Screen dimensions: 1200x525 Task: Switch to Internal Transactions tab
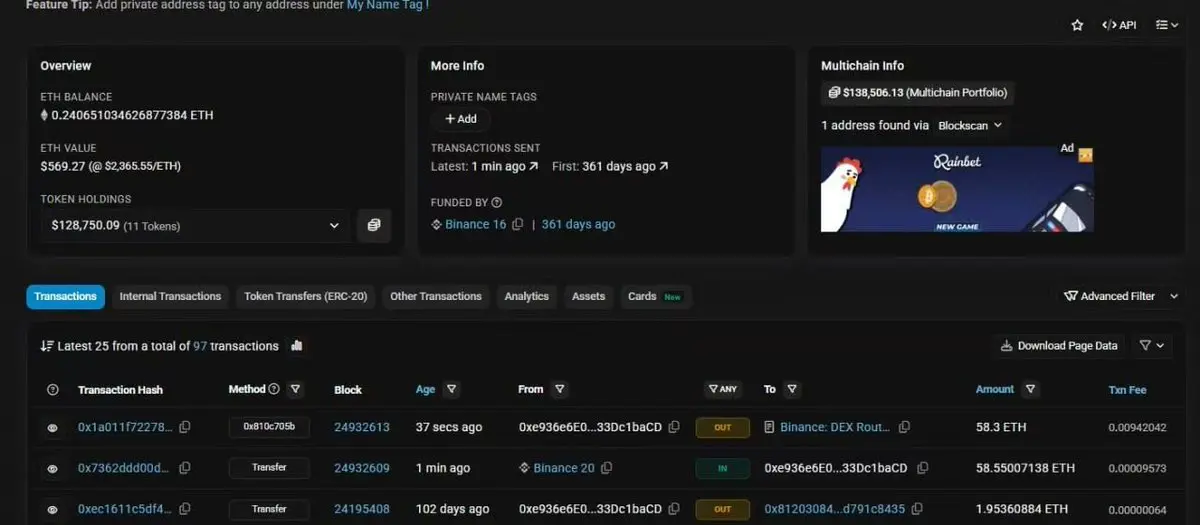[170, 296]
